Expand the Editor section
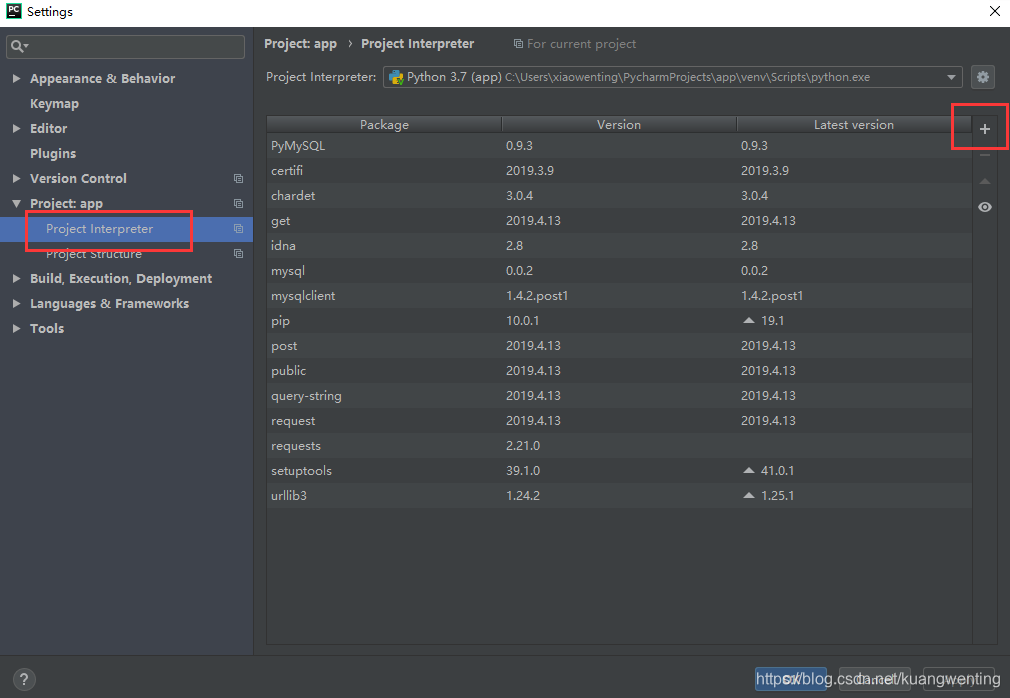The height and width of the screenshot is (698, 1010). [x=16, y=128]
